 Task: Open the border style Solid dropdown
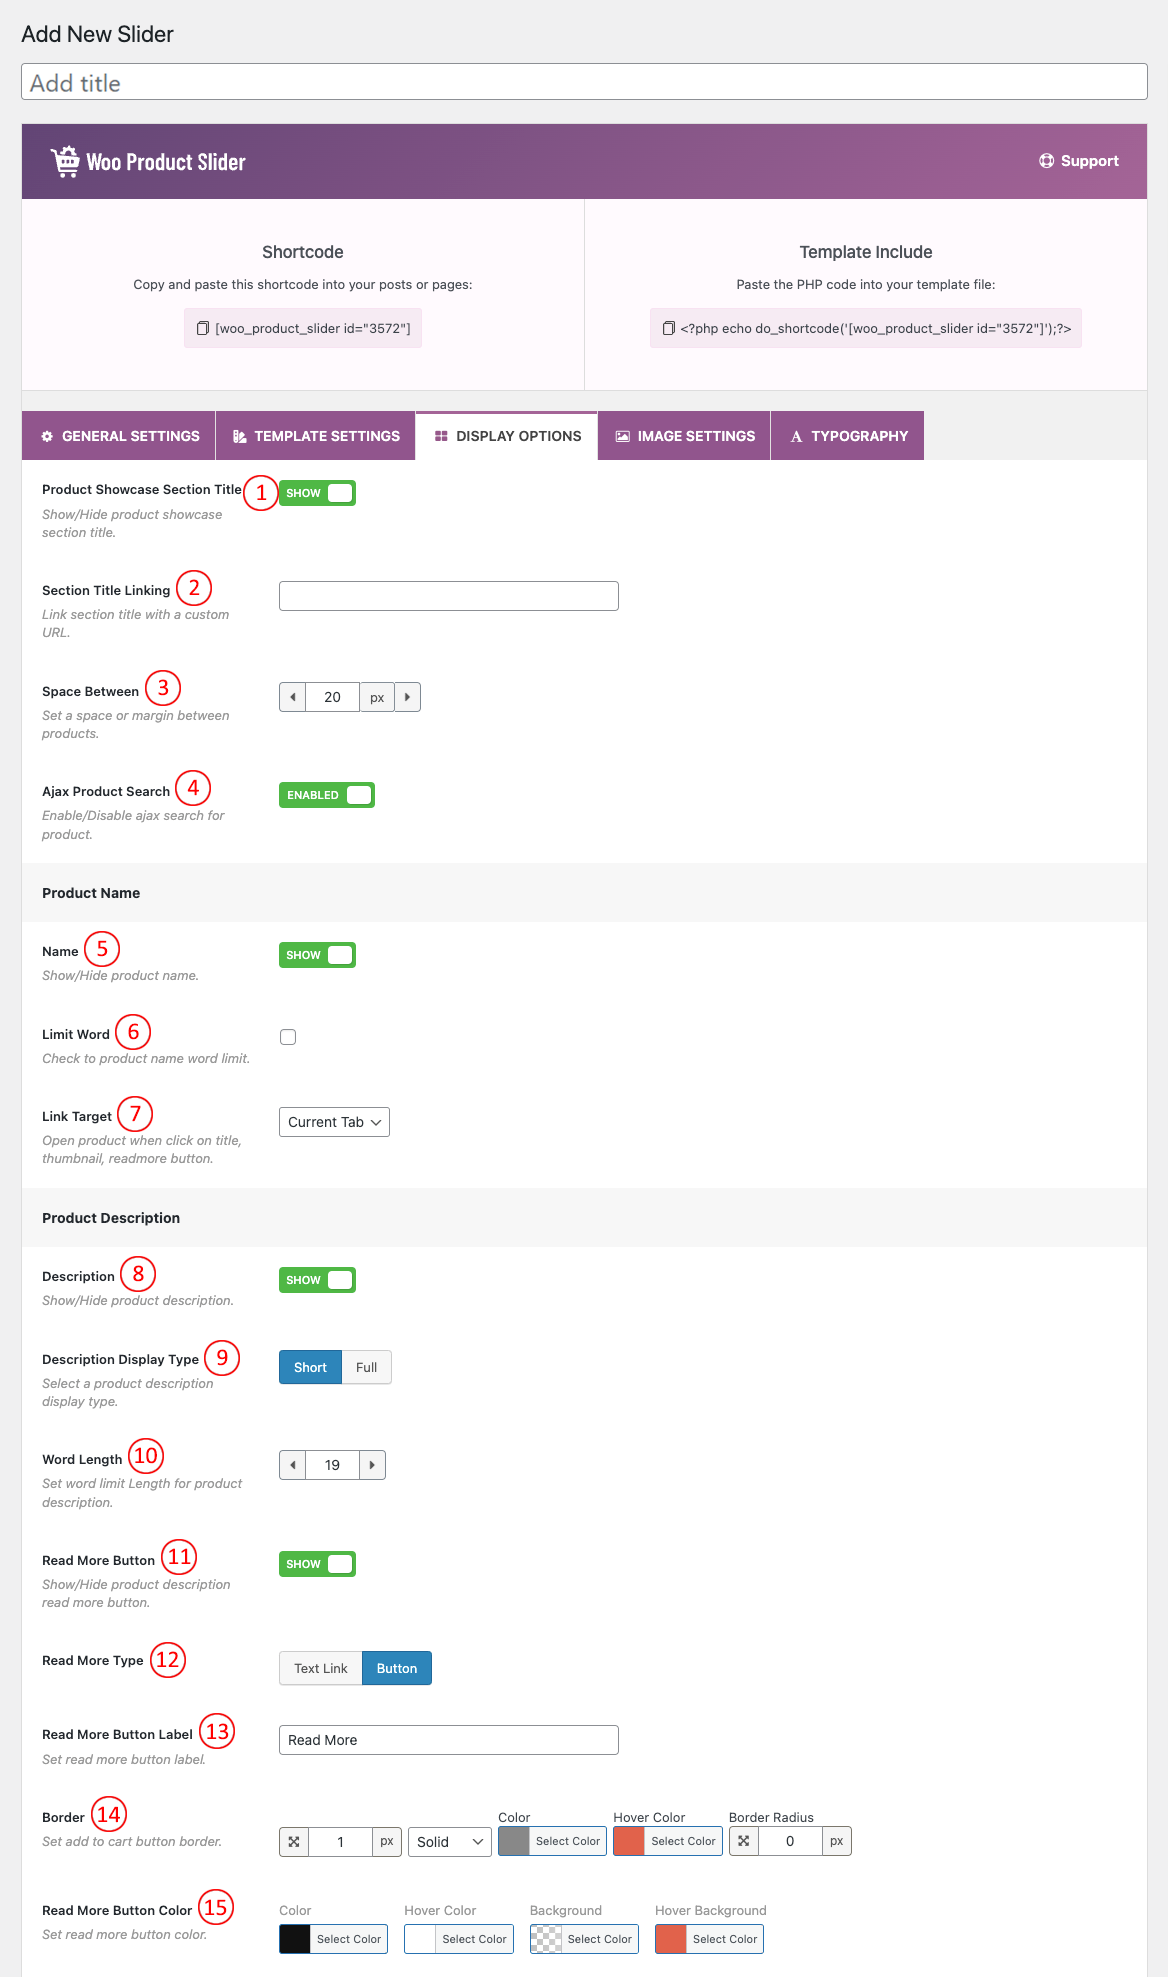click(450, 1842)
